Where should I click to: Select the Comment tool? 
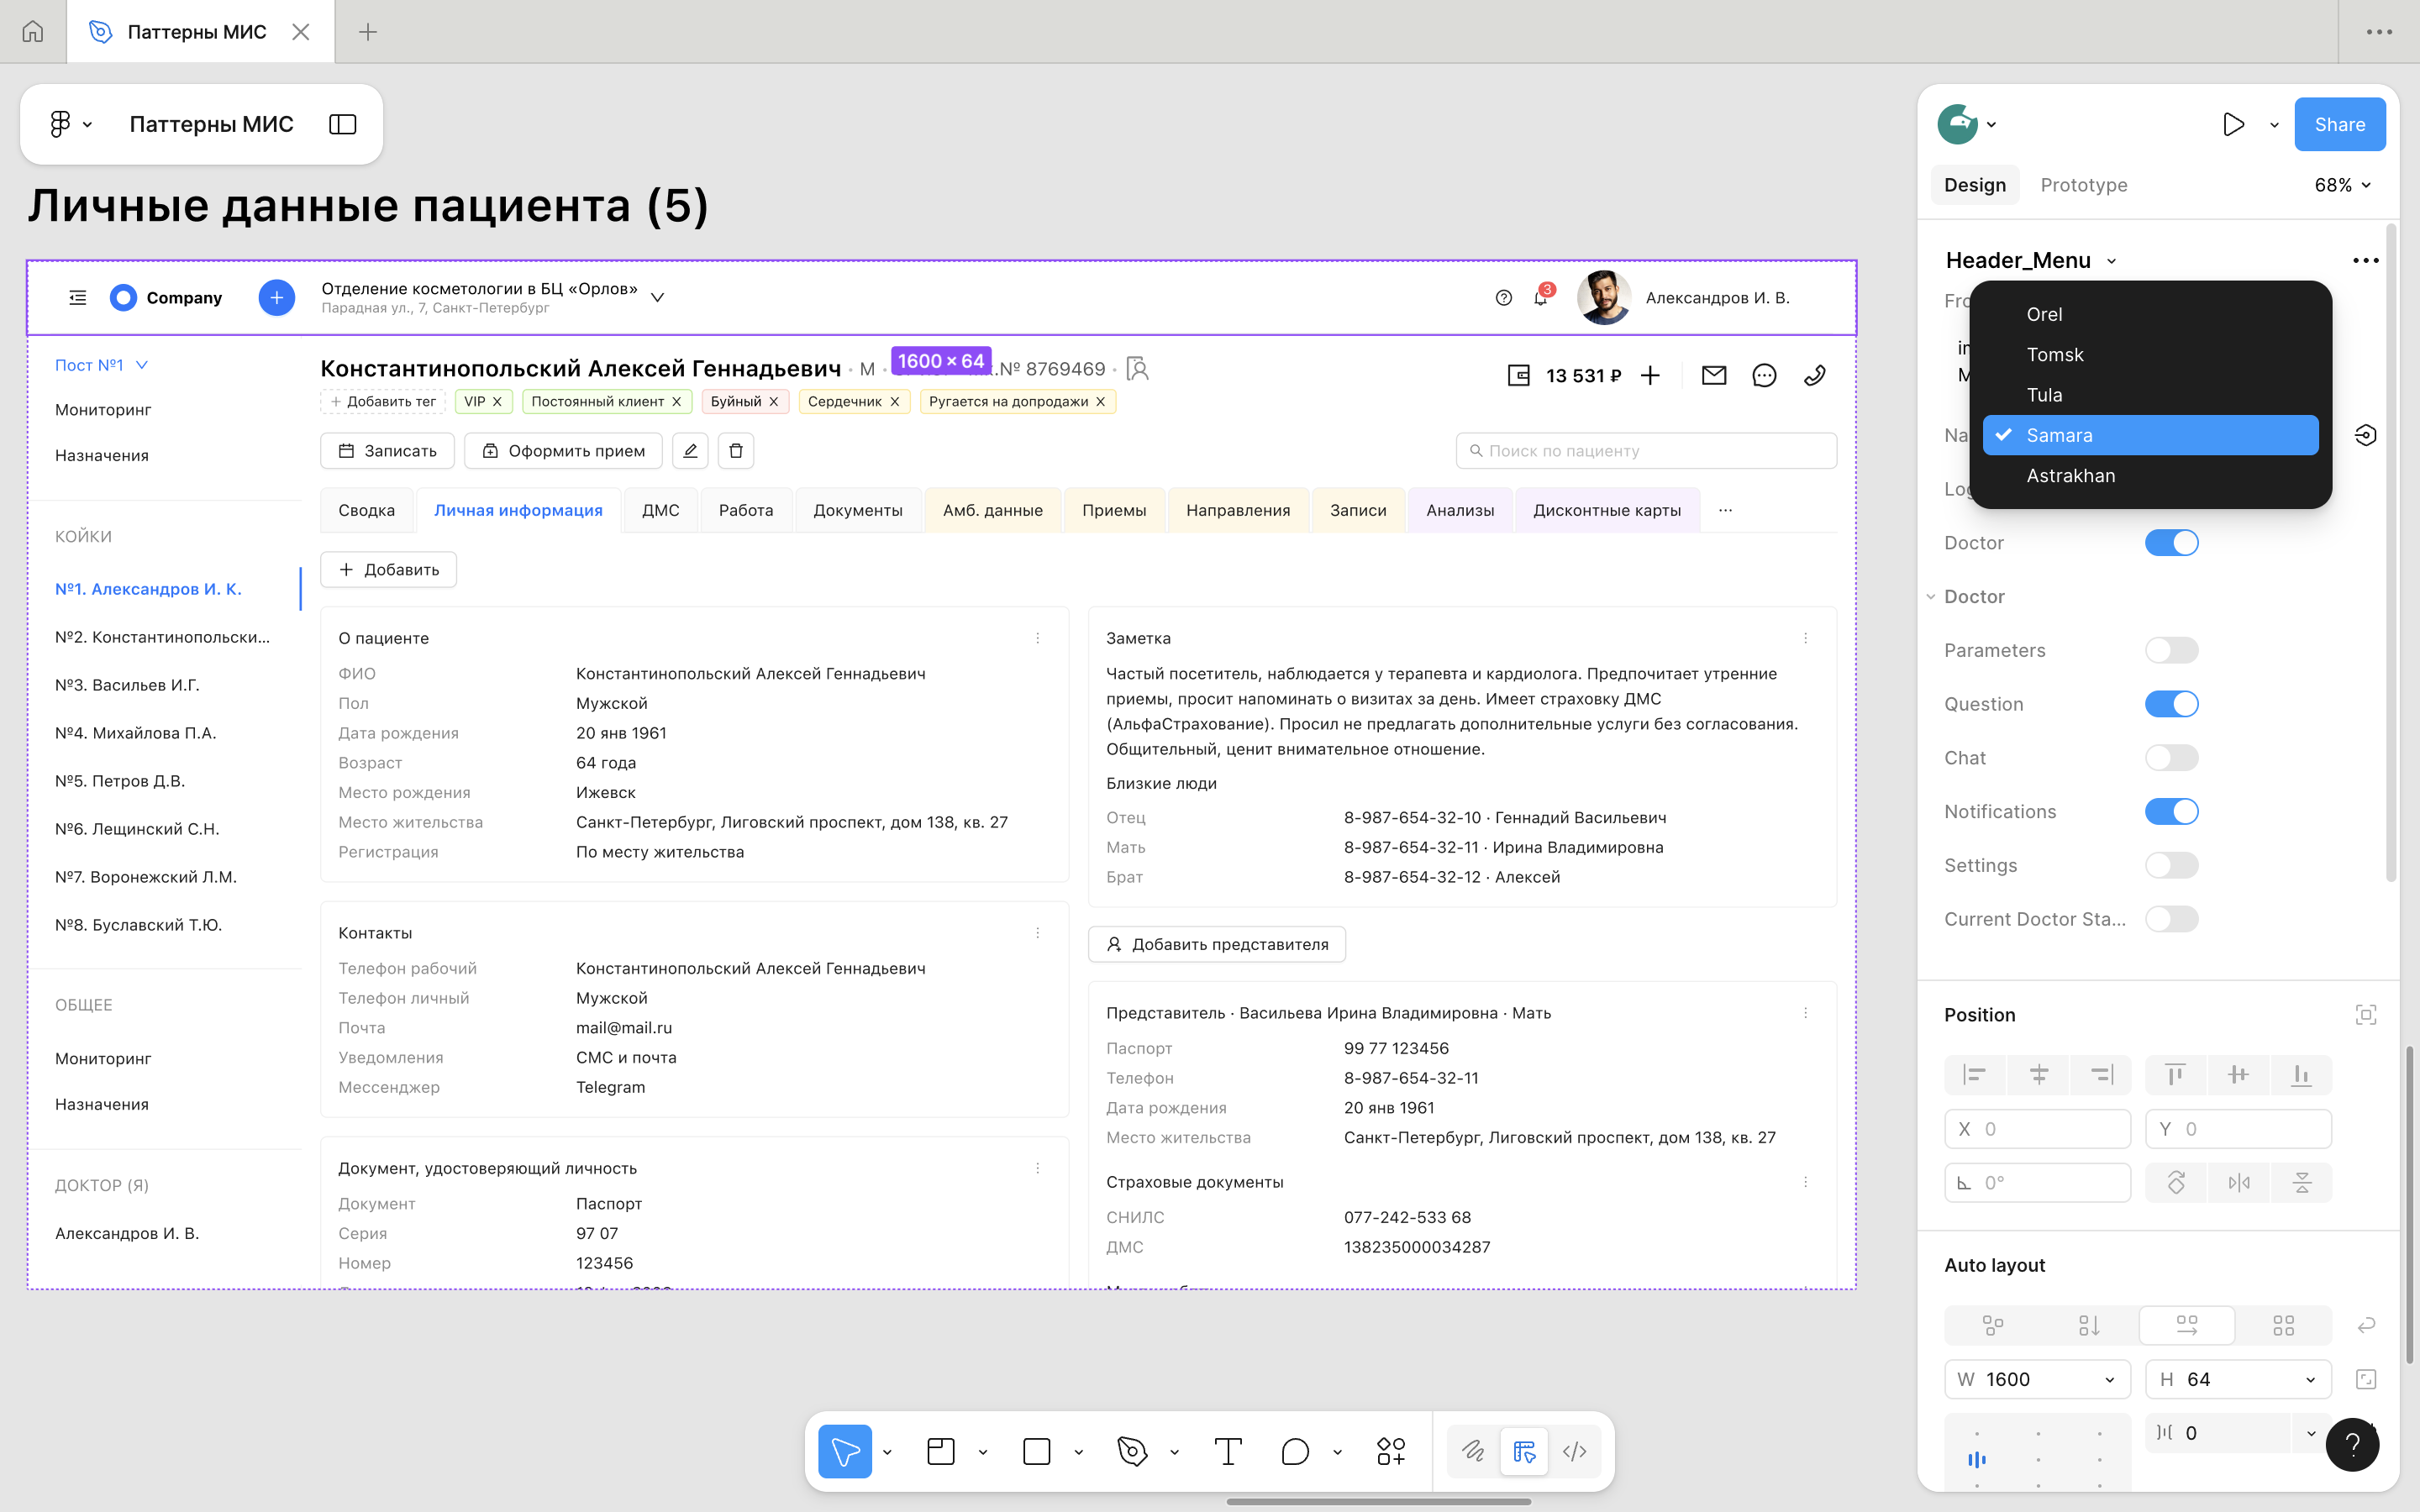(1295, 1451)
